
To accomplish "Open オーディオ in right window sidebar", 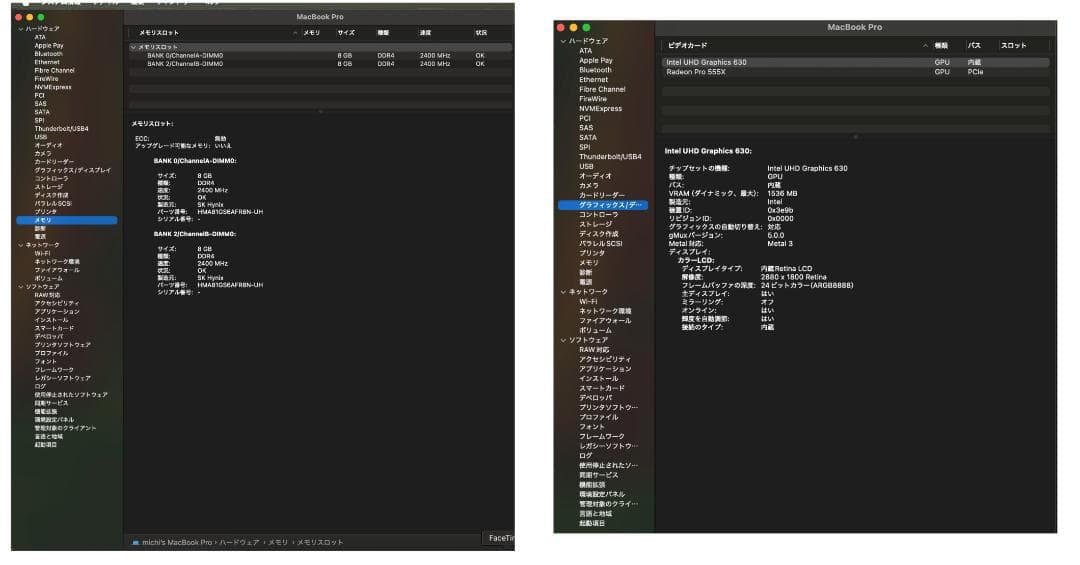I will coord(595,176).
